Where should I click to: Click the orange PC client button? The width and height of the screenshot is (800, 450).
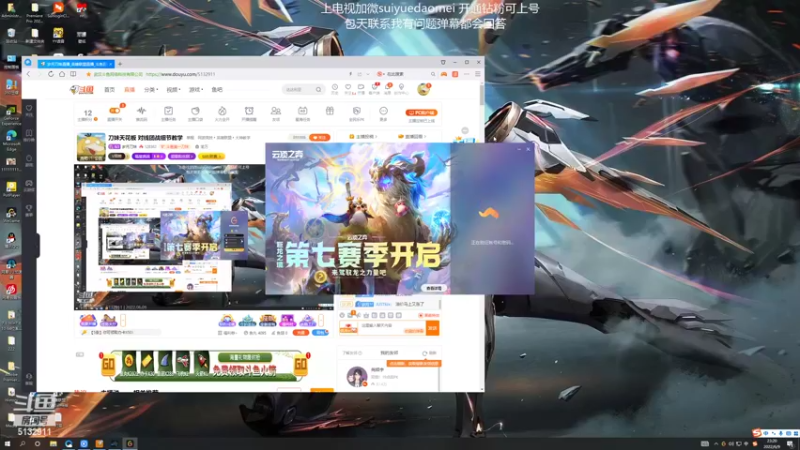[x=421, y=113]
